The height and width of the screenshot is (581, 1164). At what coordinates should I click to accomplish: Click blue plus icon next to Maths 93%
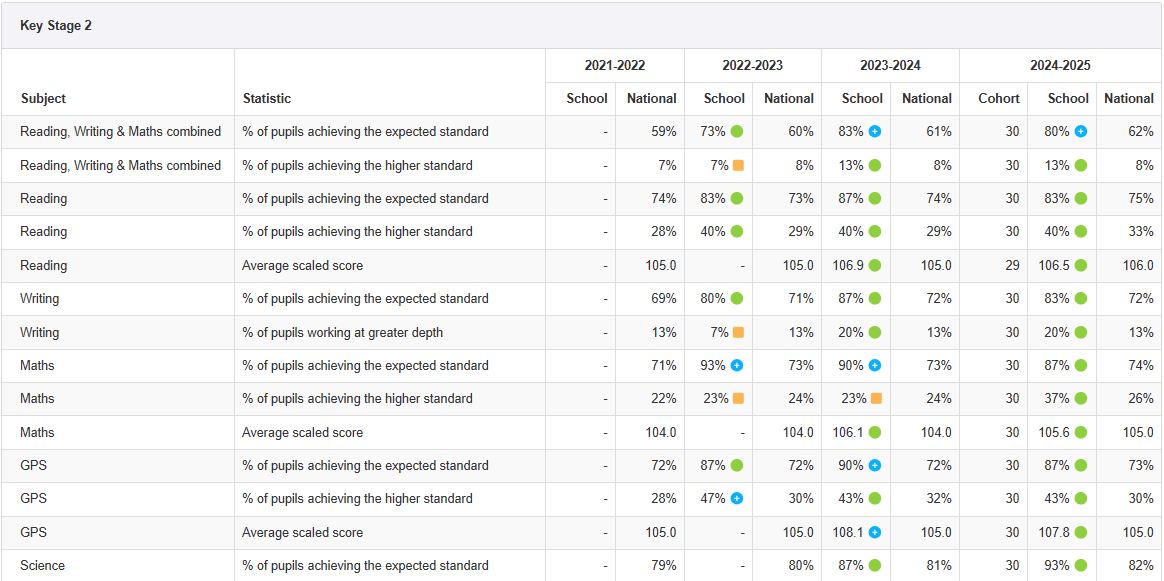737,365
